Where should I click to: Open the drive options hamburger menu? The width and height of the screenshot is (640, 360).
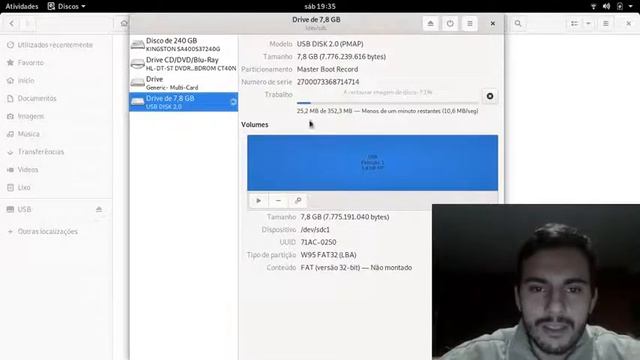[470, 24]
